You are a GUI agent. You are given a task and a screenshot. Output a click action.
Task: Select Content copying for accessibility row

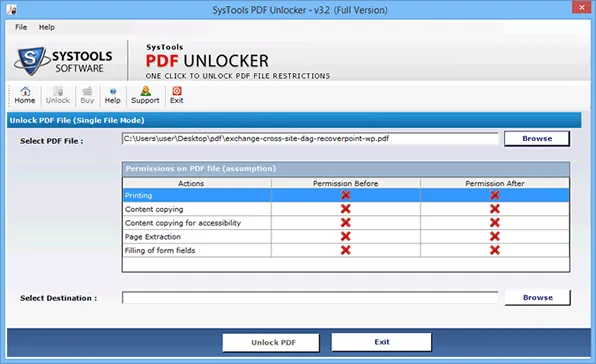(x=346, y=223)
